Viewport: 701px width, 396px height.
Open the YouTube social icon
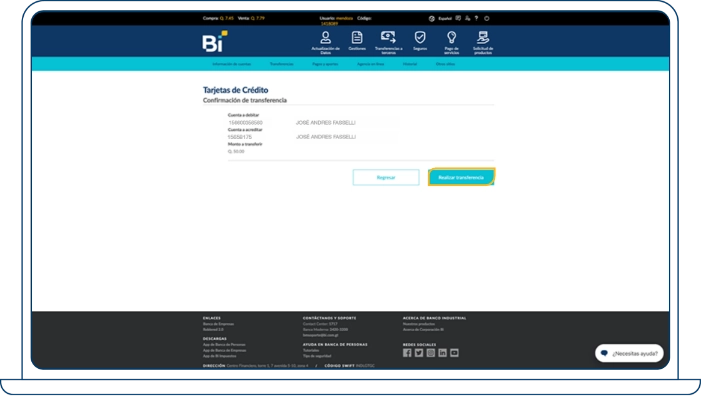click(x=454, y=353)
